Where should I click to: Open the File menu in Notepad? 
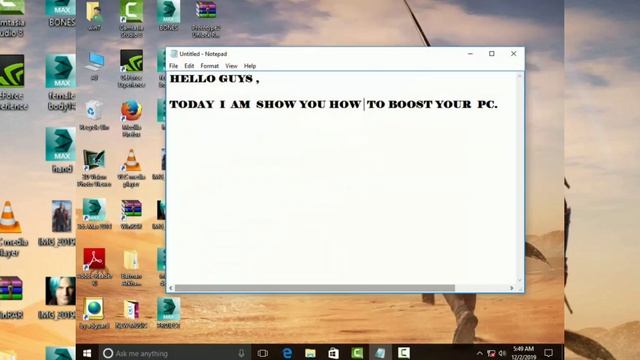(173, 66)
